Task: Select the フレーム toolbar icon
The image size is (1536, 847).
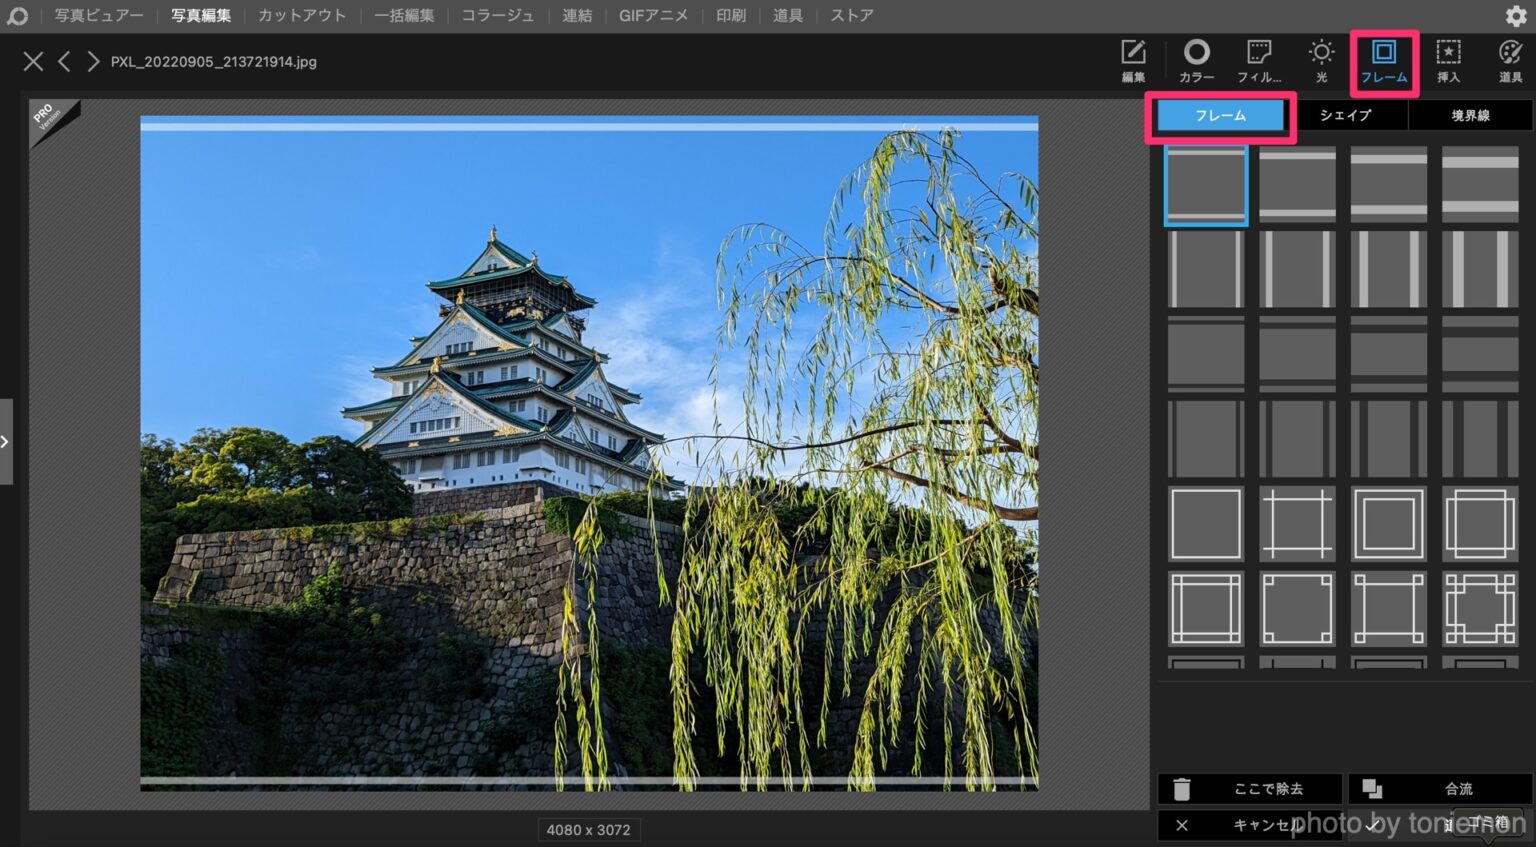Action: coord(1384,60)
